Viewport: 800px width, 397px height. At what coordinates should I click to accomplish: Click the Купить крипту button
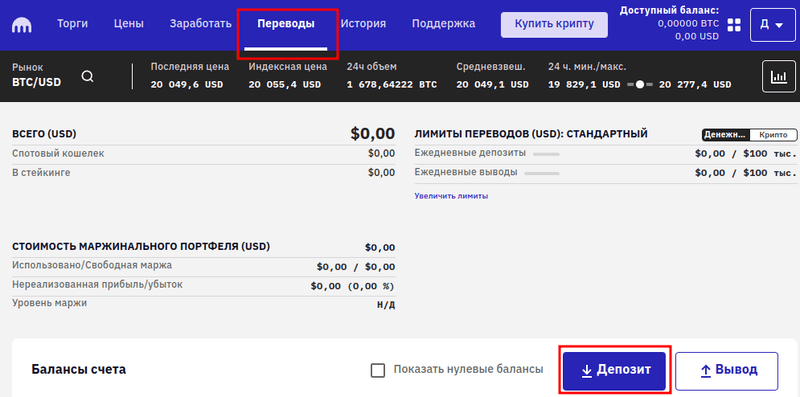click(554, 24)
